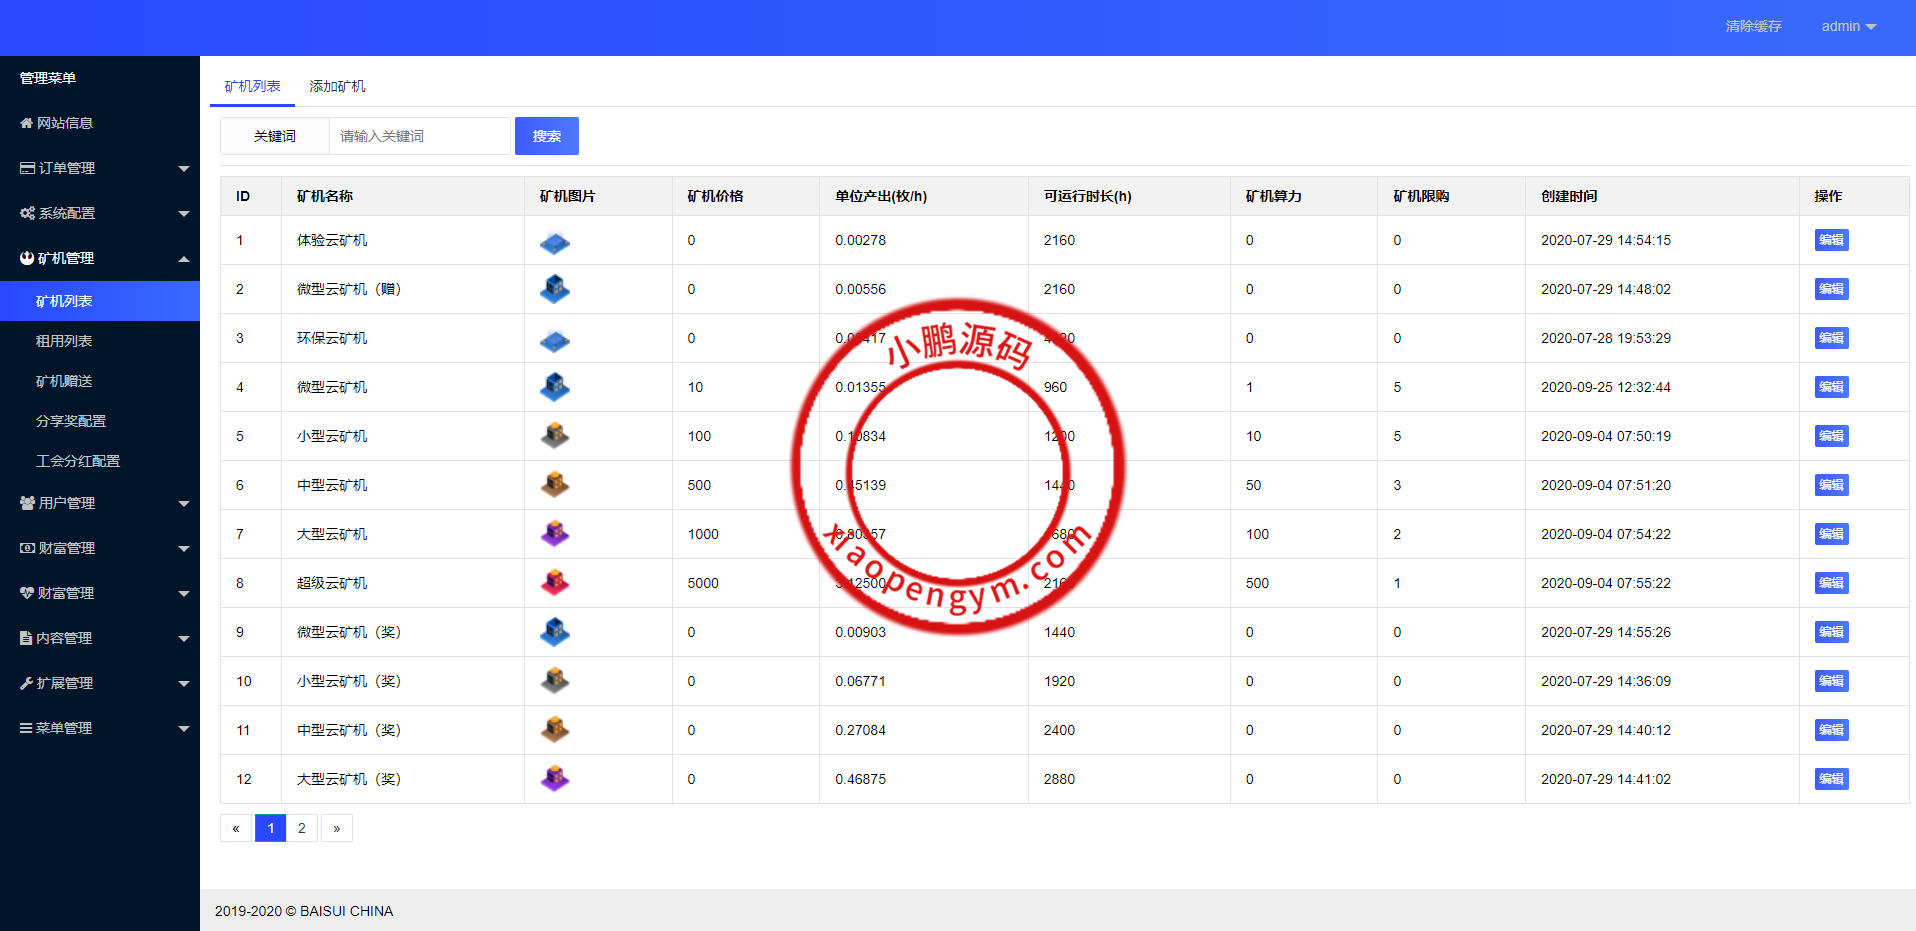
Task: Click the edit icon for 中型云矿机 row 6
Action: point(1831,485)
